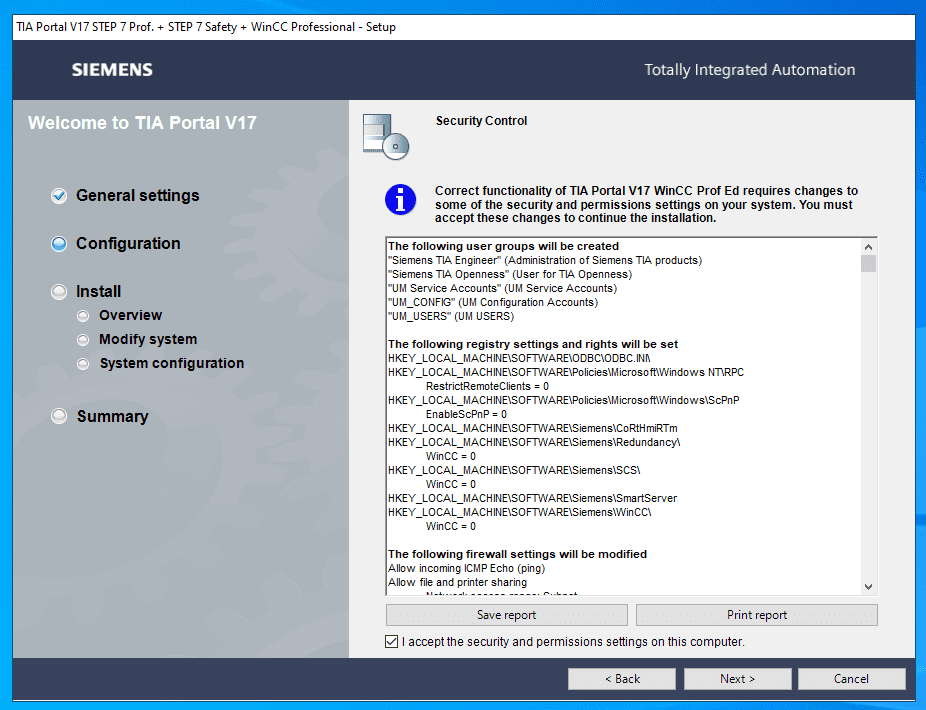Click the "UM_USERS" group line
This screenshot has width=926, height=710.
[451, 317]
